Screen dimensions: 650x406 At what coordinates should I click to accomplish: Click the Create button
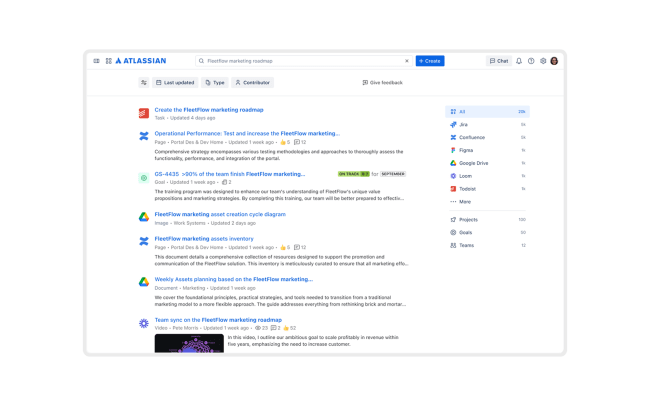tap(430, 61)
